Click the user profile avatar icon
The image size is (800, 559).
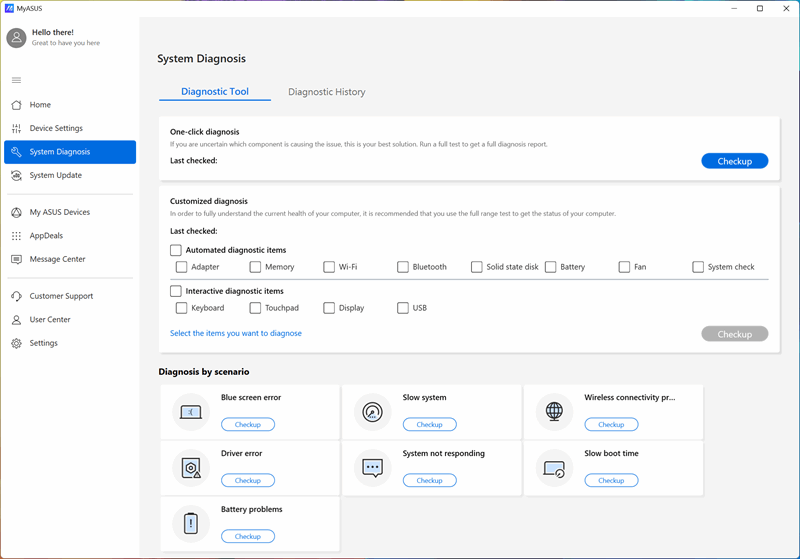tap(16, 38)
